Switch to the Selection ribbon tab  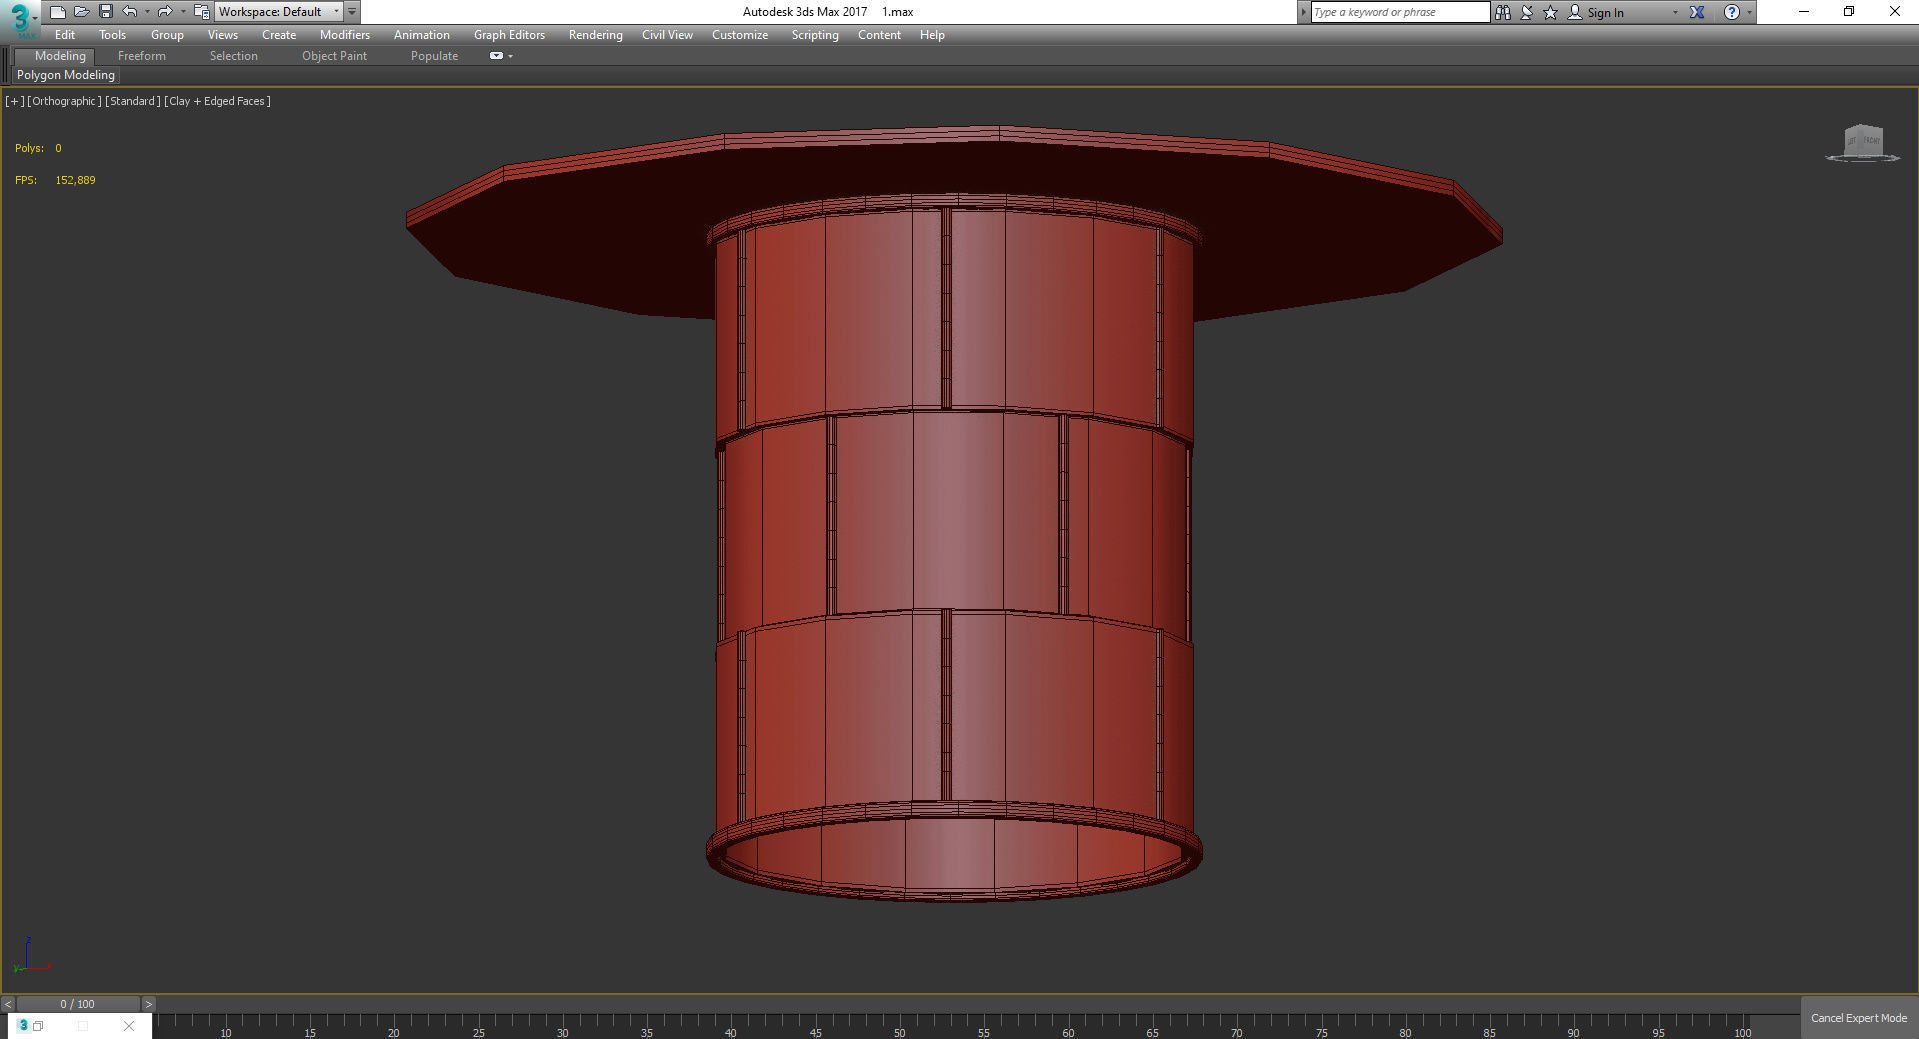click(x=233, y=56)
